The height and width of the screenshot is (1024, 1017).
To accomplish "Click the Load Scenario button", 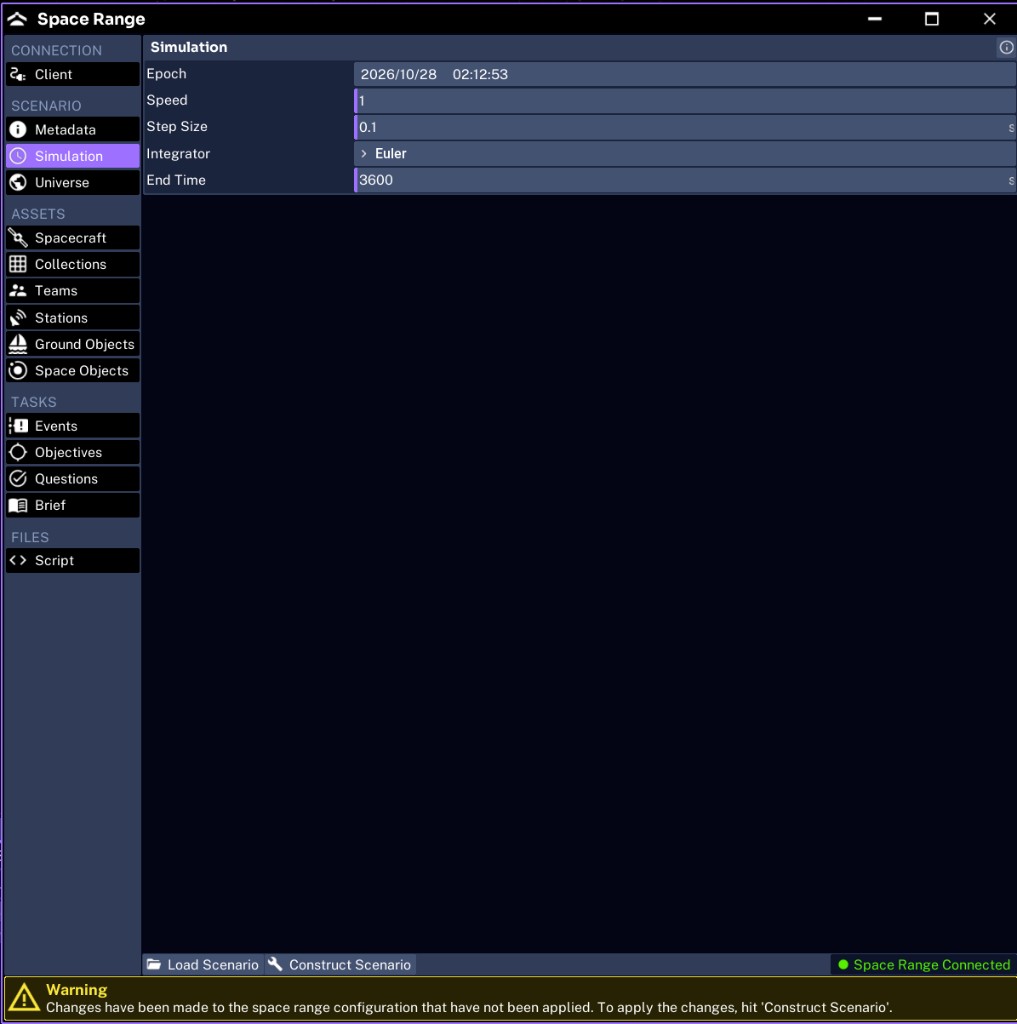I will point(203,964).
